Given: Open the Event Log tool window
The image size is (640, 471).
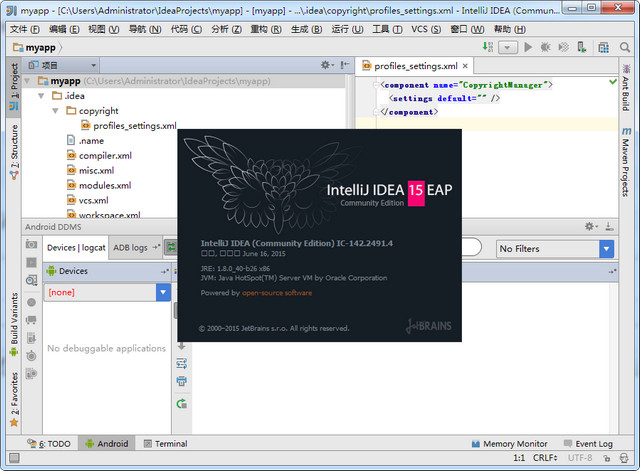Looking at the screenshot, I should tap(588, 444).
